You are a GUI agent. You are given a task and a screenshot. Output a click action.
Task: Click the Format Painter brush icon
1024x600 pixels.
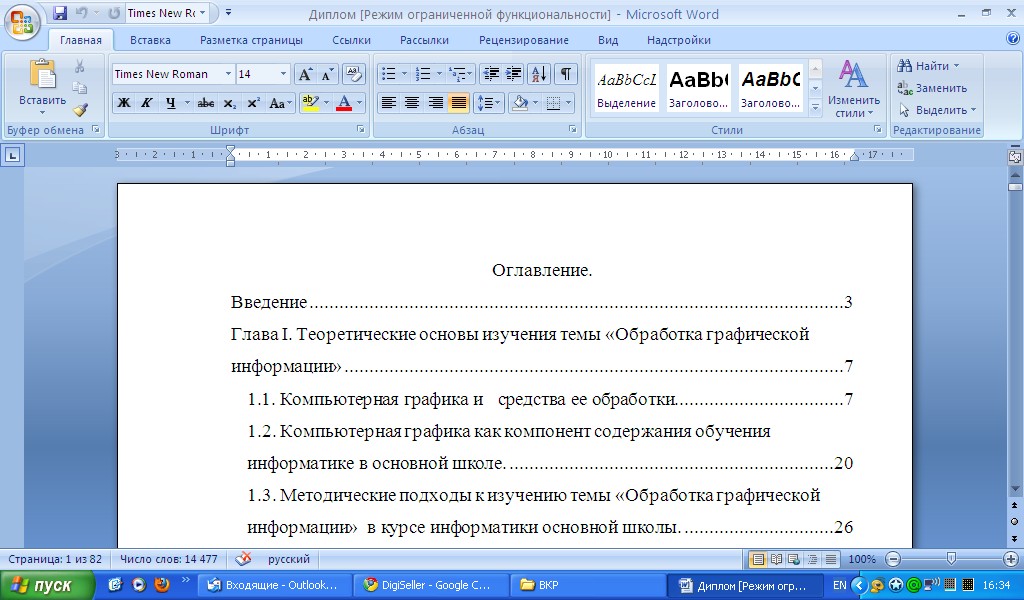click(80, 110)
